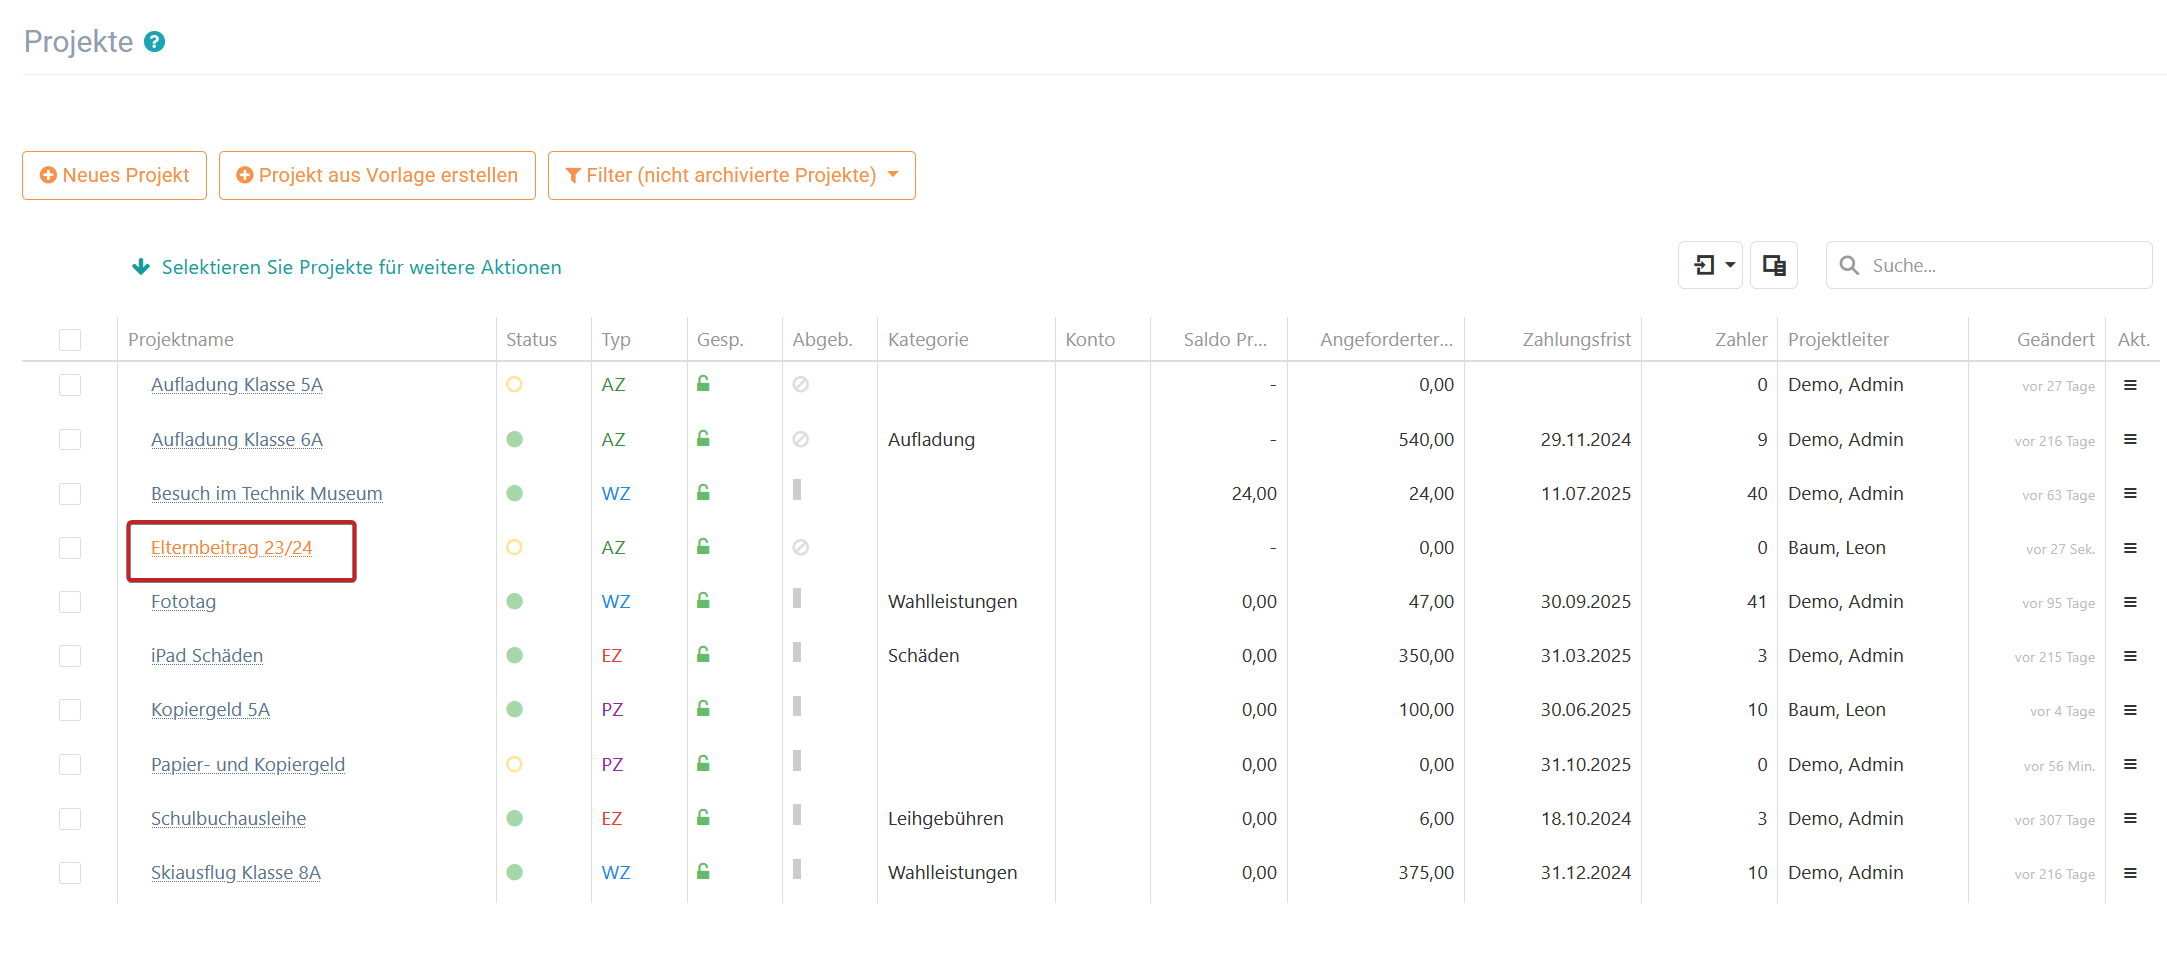Check the box for iPad Schäden
Viewport: 2167px width, 955px height.
click(70, 656)
